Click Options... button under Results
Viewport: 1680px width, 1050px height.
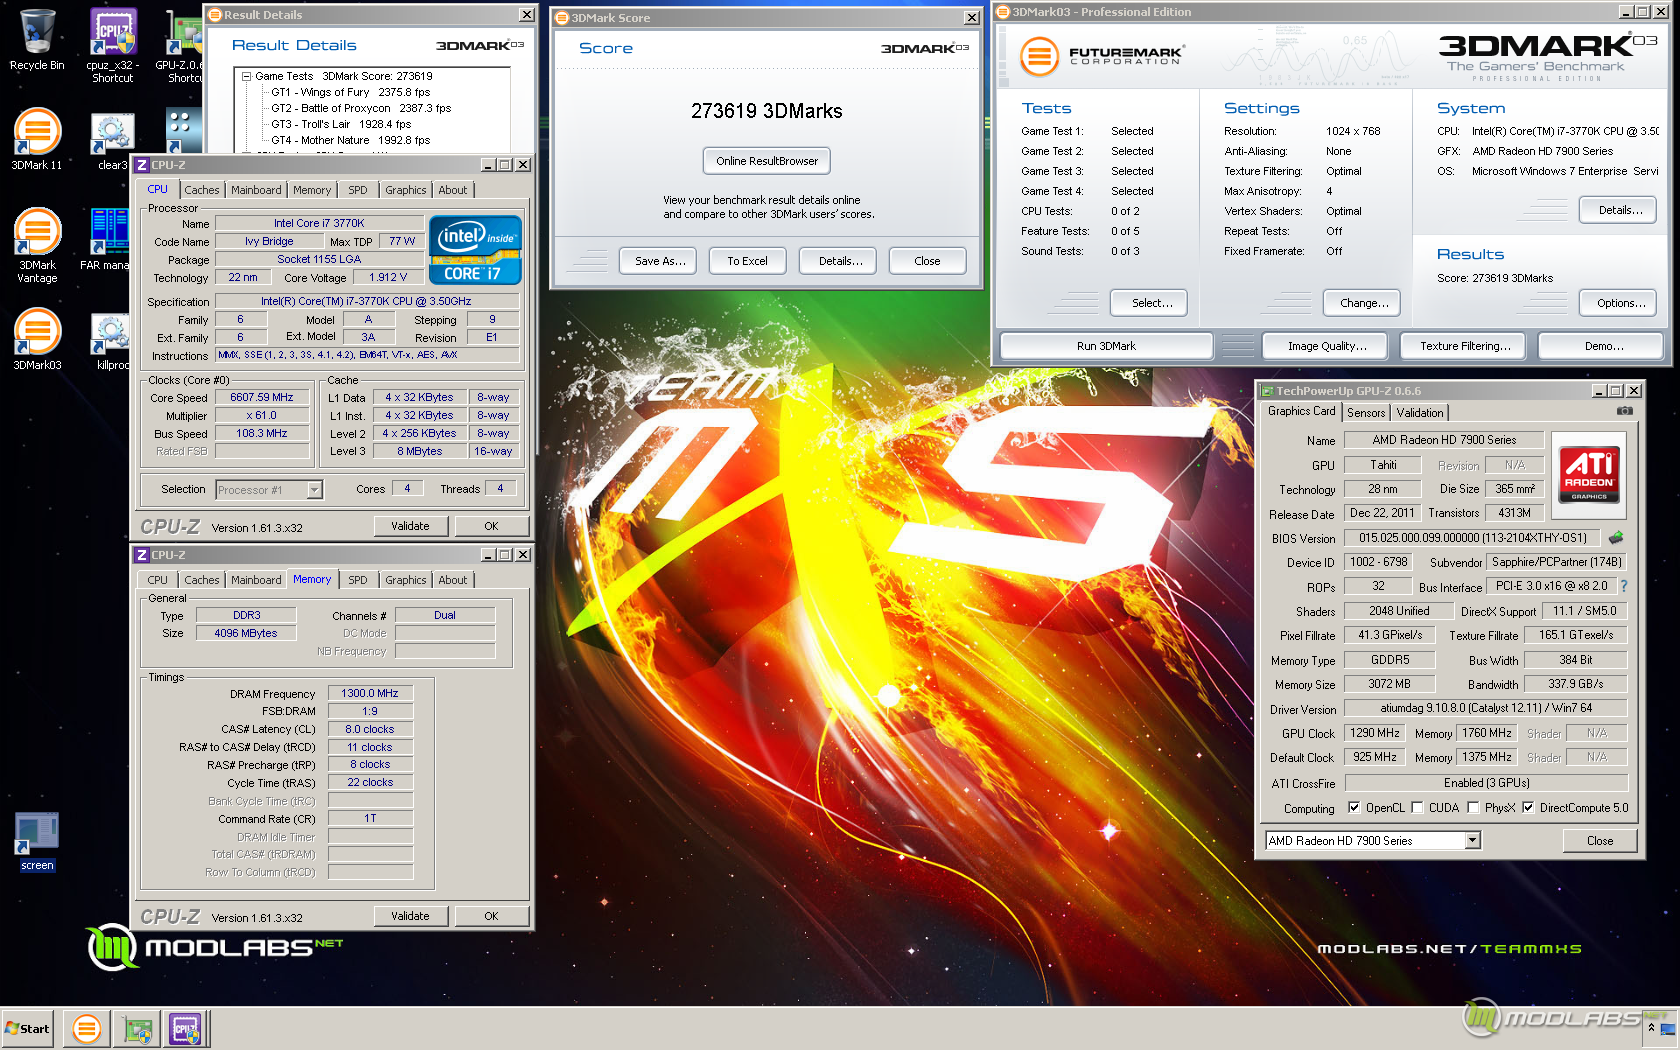[1618, 303]
